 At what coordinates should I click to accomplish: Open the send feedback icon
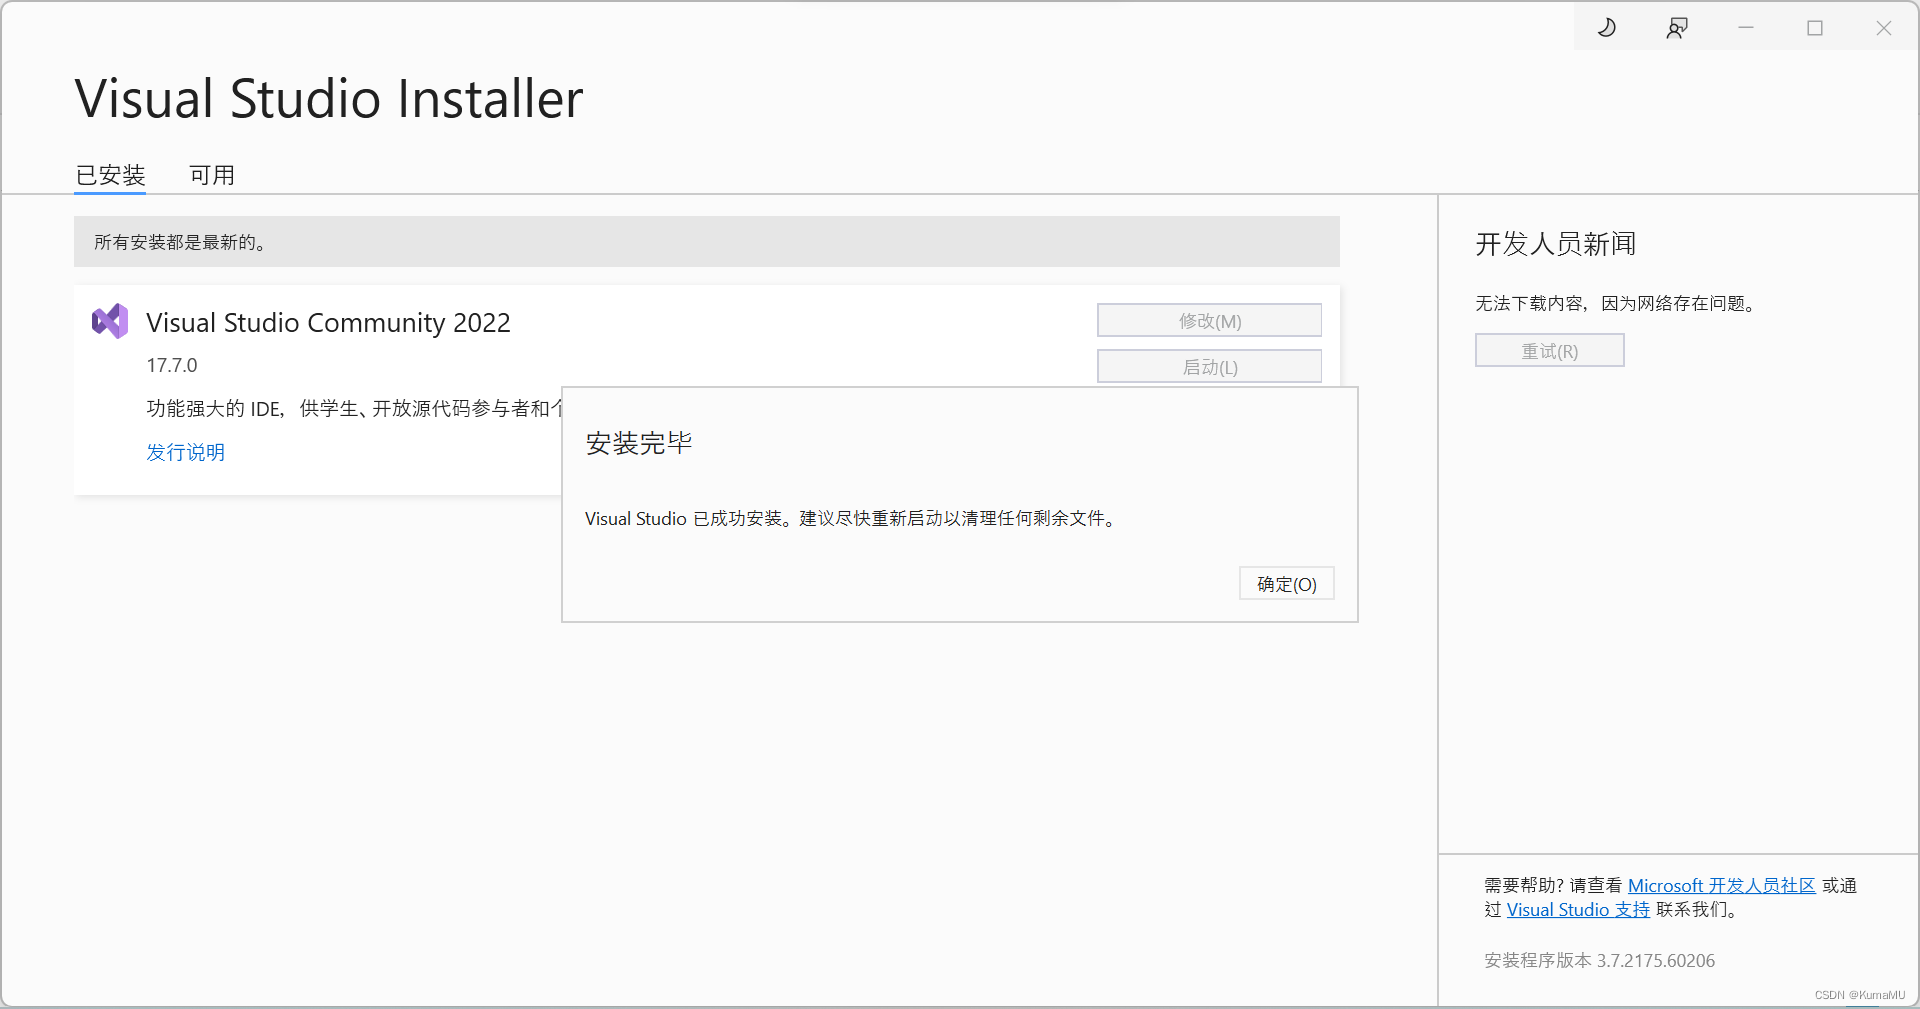point(1677,28)
